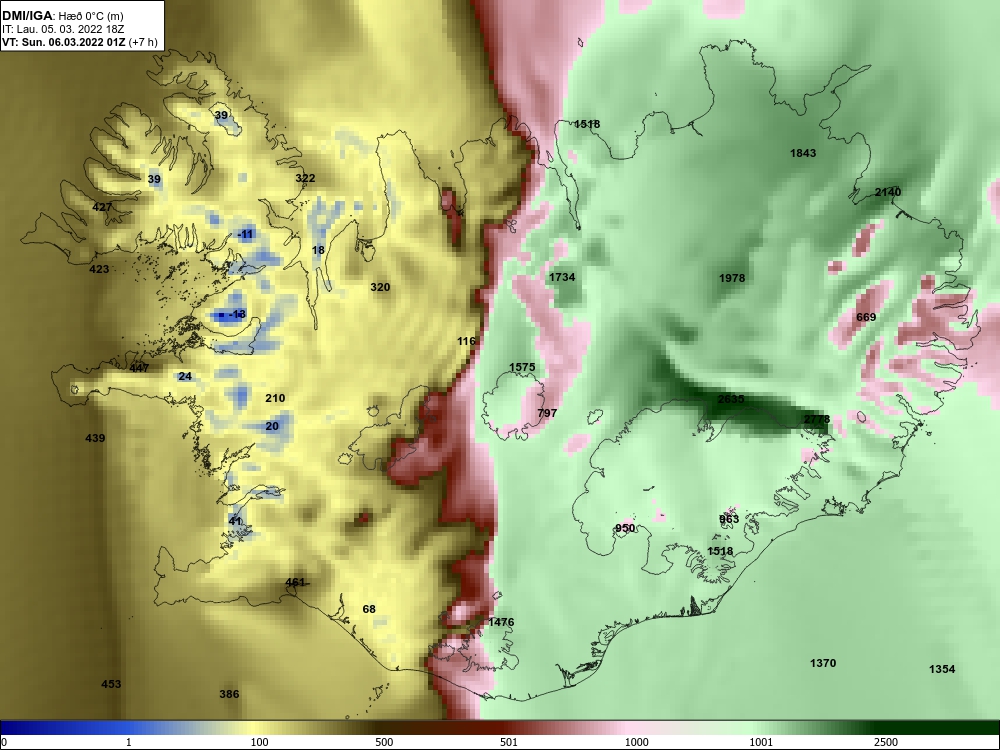Image resolution: width=1000 pixels, height=750 pixels.
Task: Click the map value 447
Action: pyautogui.click(x=139, y=367)
